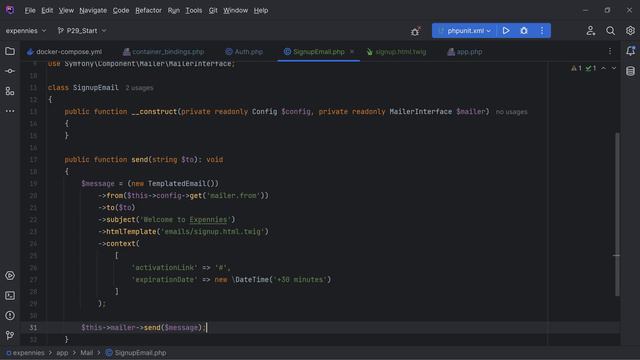Click 'emails/signup.html.twig' string in code
The height and width of the screenshot is (360, 640).
click(213, 231)
